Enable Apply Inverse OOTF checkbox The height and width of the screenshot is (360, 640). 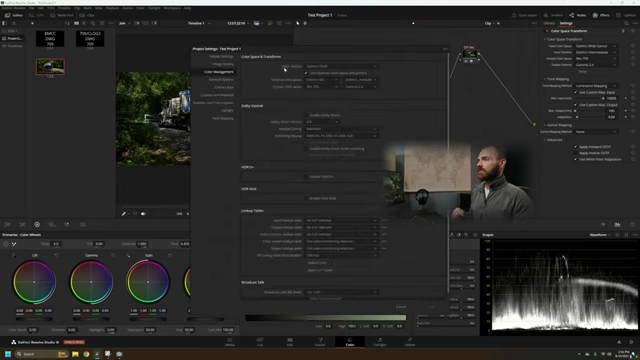(x=576, y=153)
